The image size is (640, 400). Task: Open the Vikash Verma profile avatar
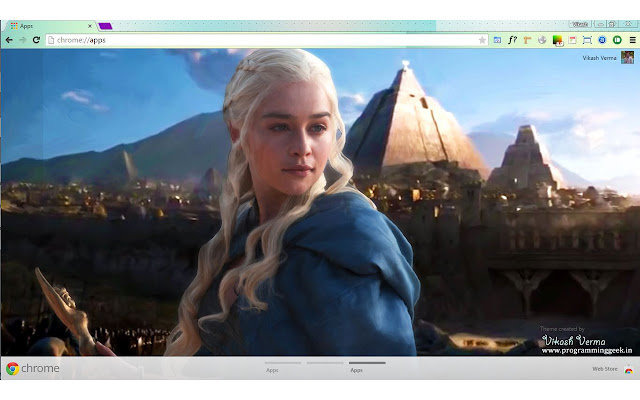coord(627,58)
